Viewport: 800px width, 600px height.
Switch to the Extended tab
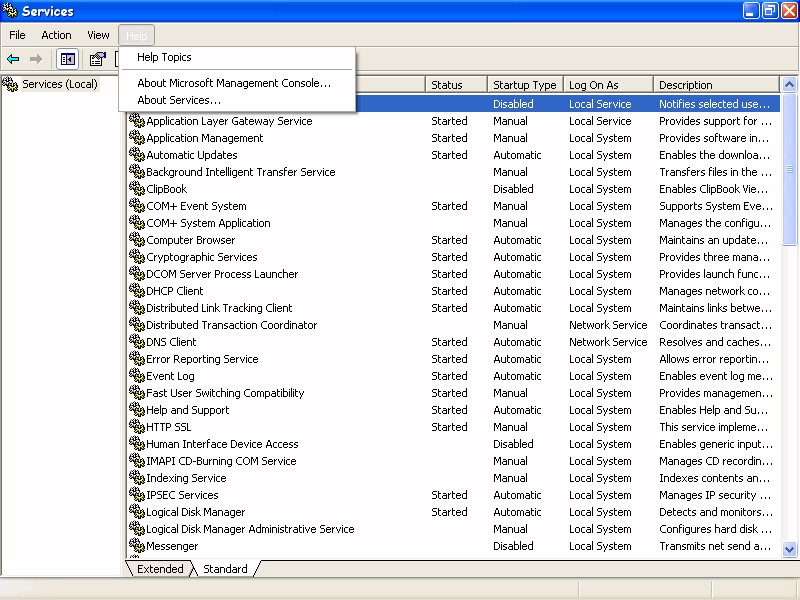pyautogui.click(x=160, y=569)
